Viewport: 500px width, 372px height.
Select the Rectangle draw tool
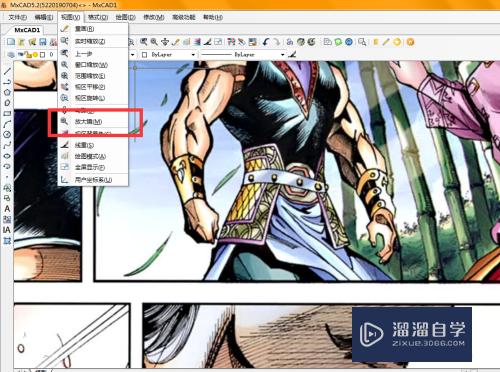point(7,113)
